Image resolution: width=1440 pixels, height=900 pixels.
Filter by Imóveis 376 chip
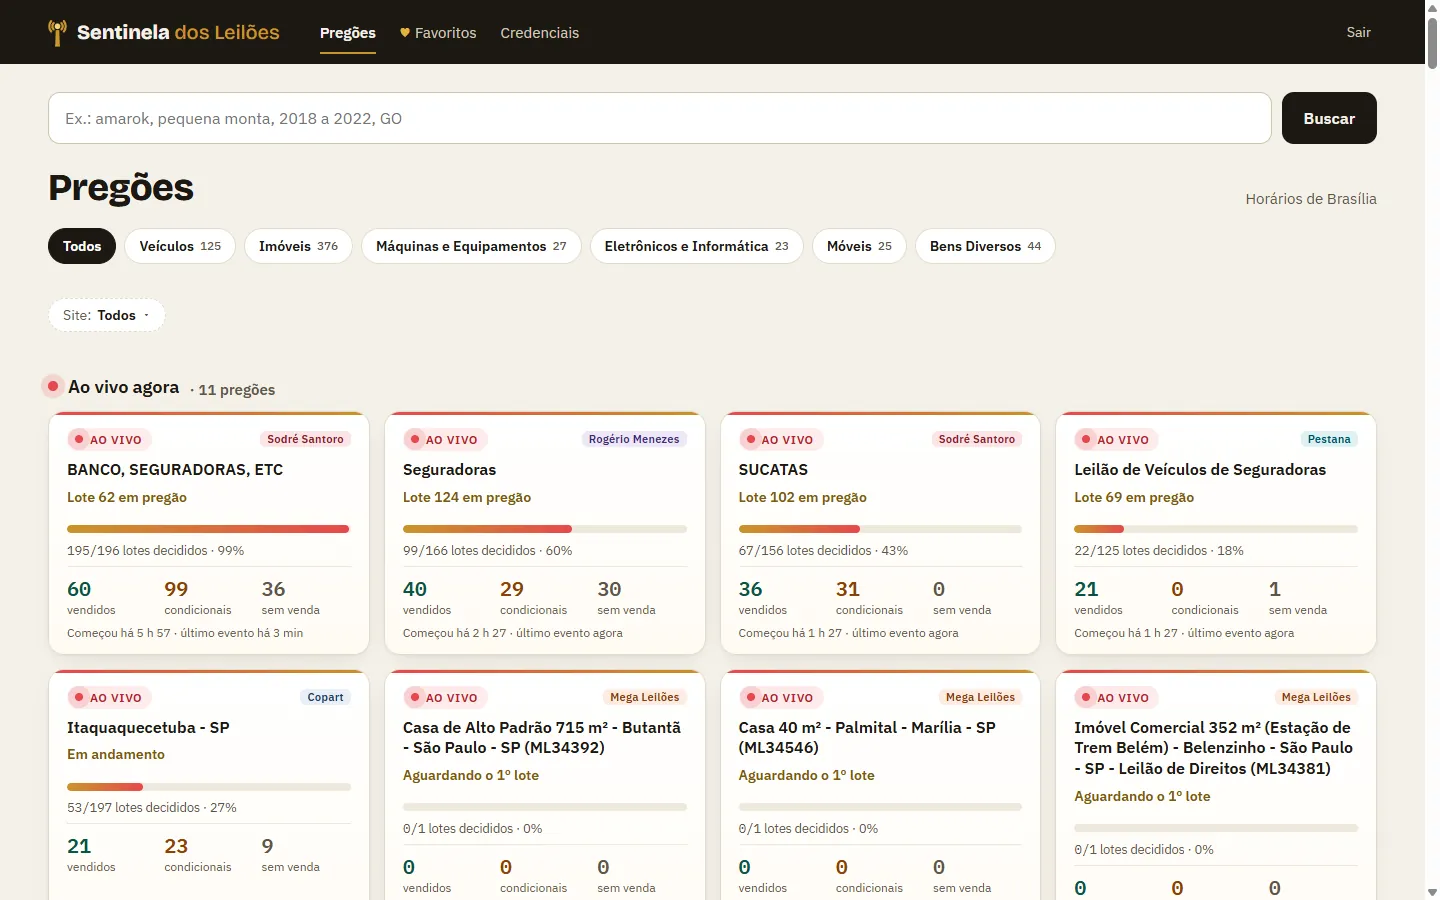pos(298,246)
